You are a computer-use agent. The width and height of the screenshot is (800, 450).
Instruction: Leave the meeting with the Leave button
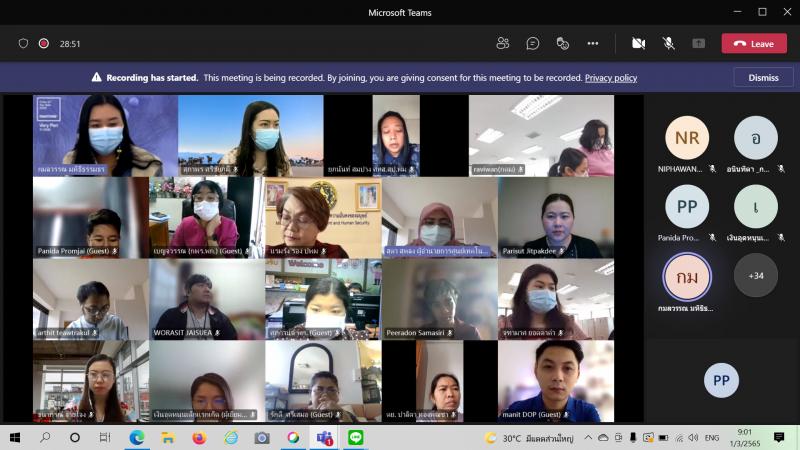(x=754, y=44)
